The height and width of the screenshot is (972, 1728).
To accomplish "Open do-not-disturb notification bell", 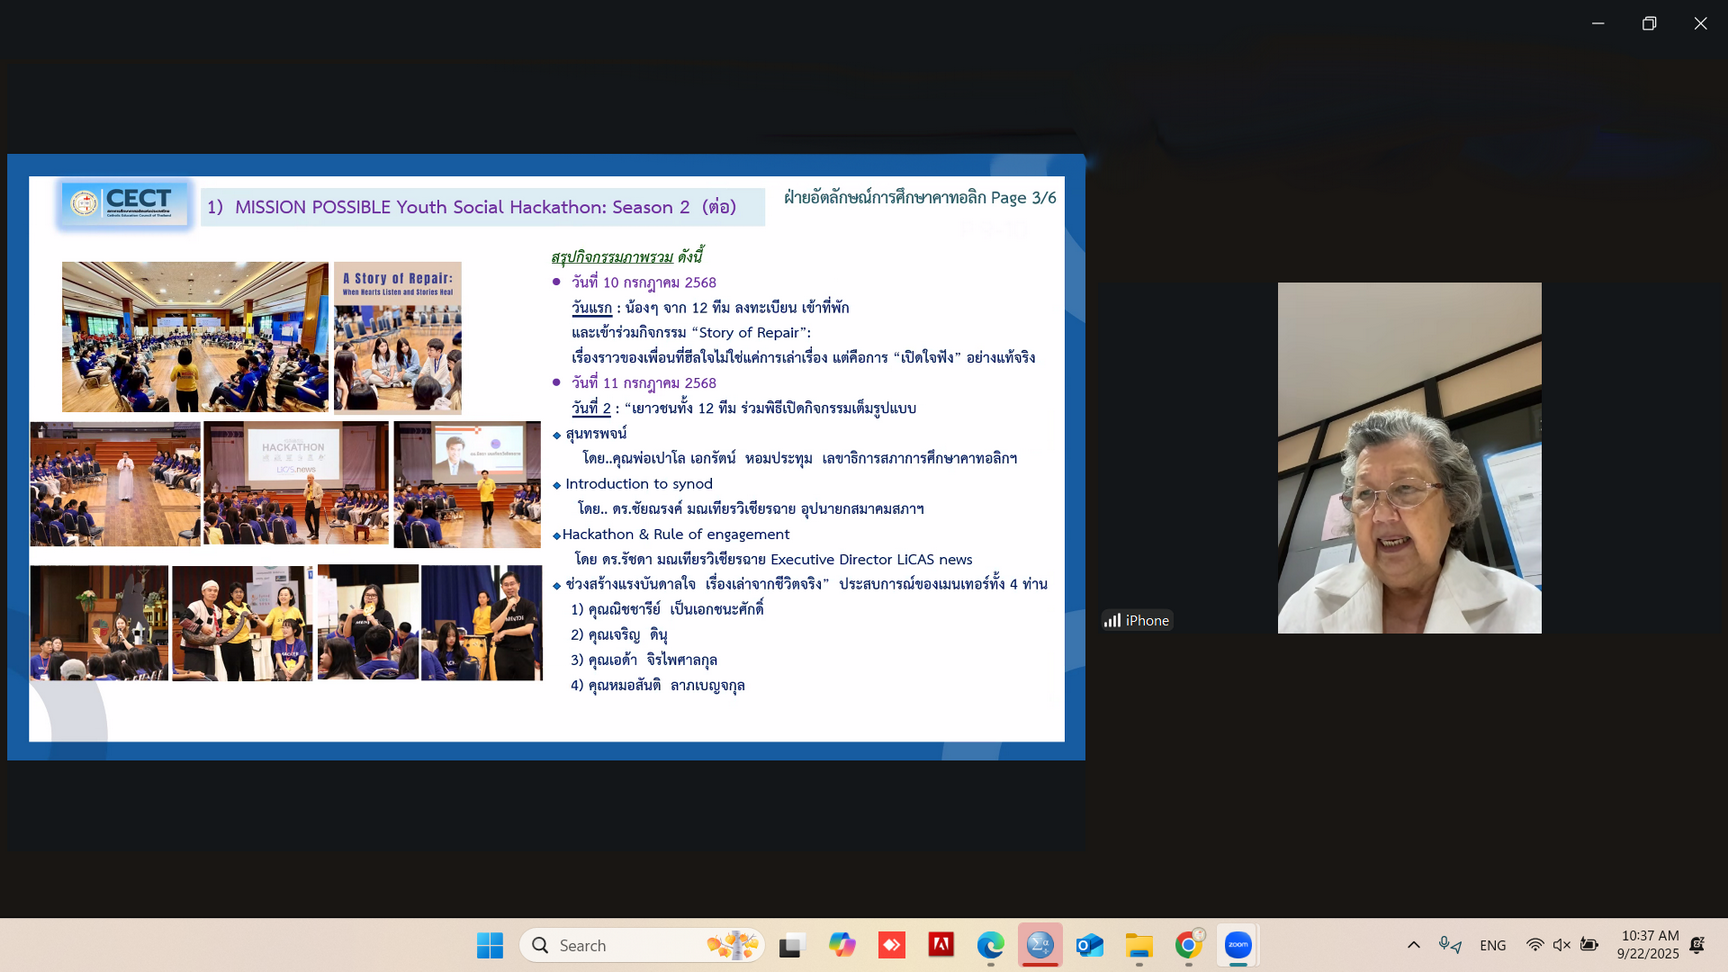I will click(x=1697, y=945).
